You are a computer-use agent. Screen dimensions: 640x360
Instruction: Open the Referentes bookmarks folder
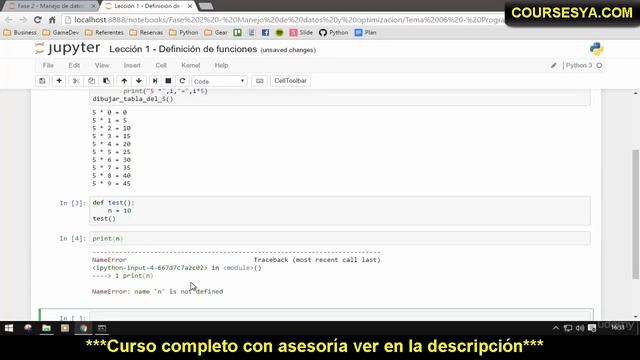(104, 33)
